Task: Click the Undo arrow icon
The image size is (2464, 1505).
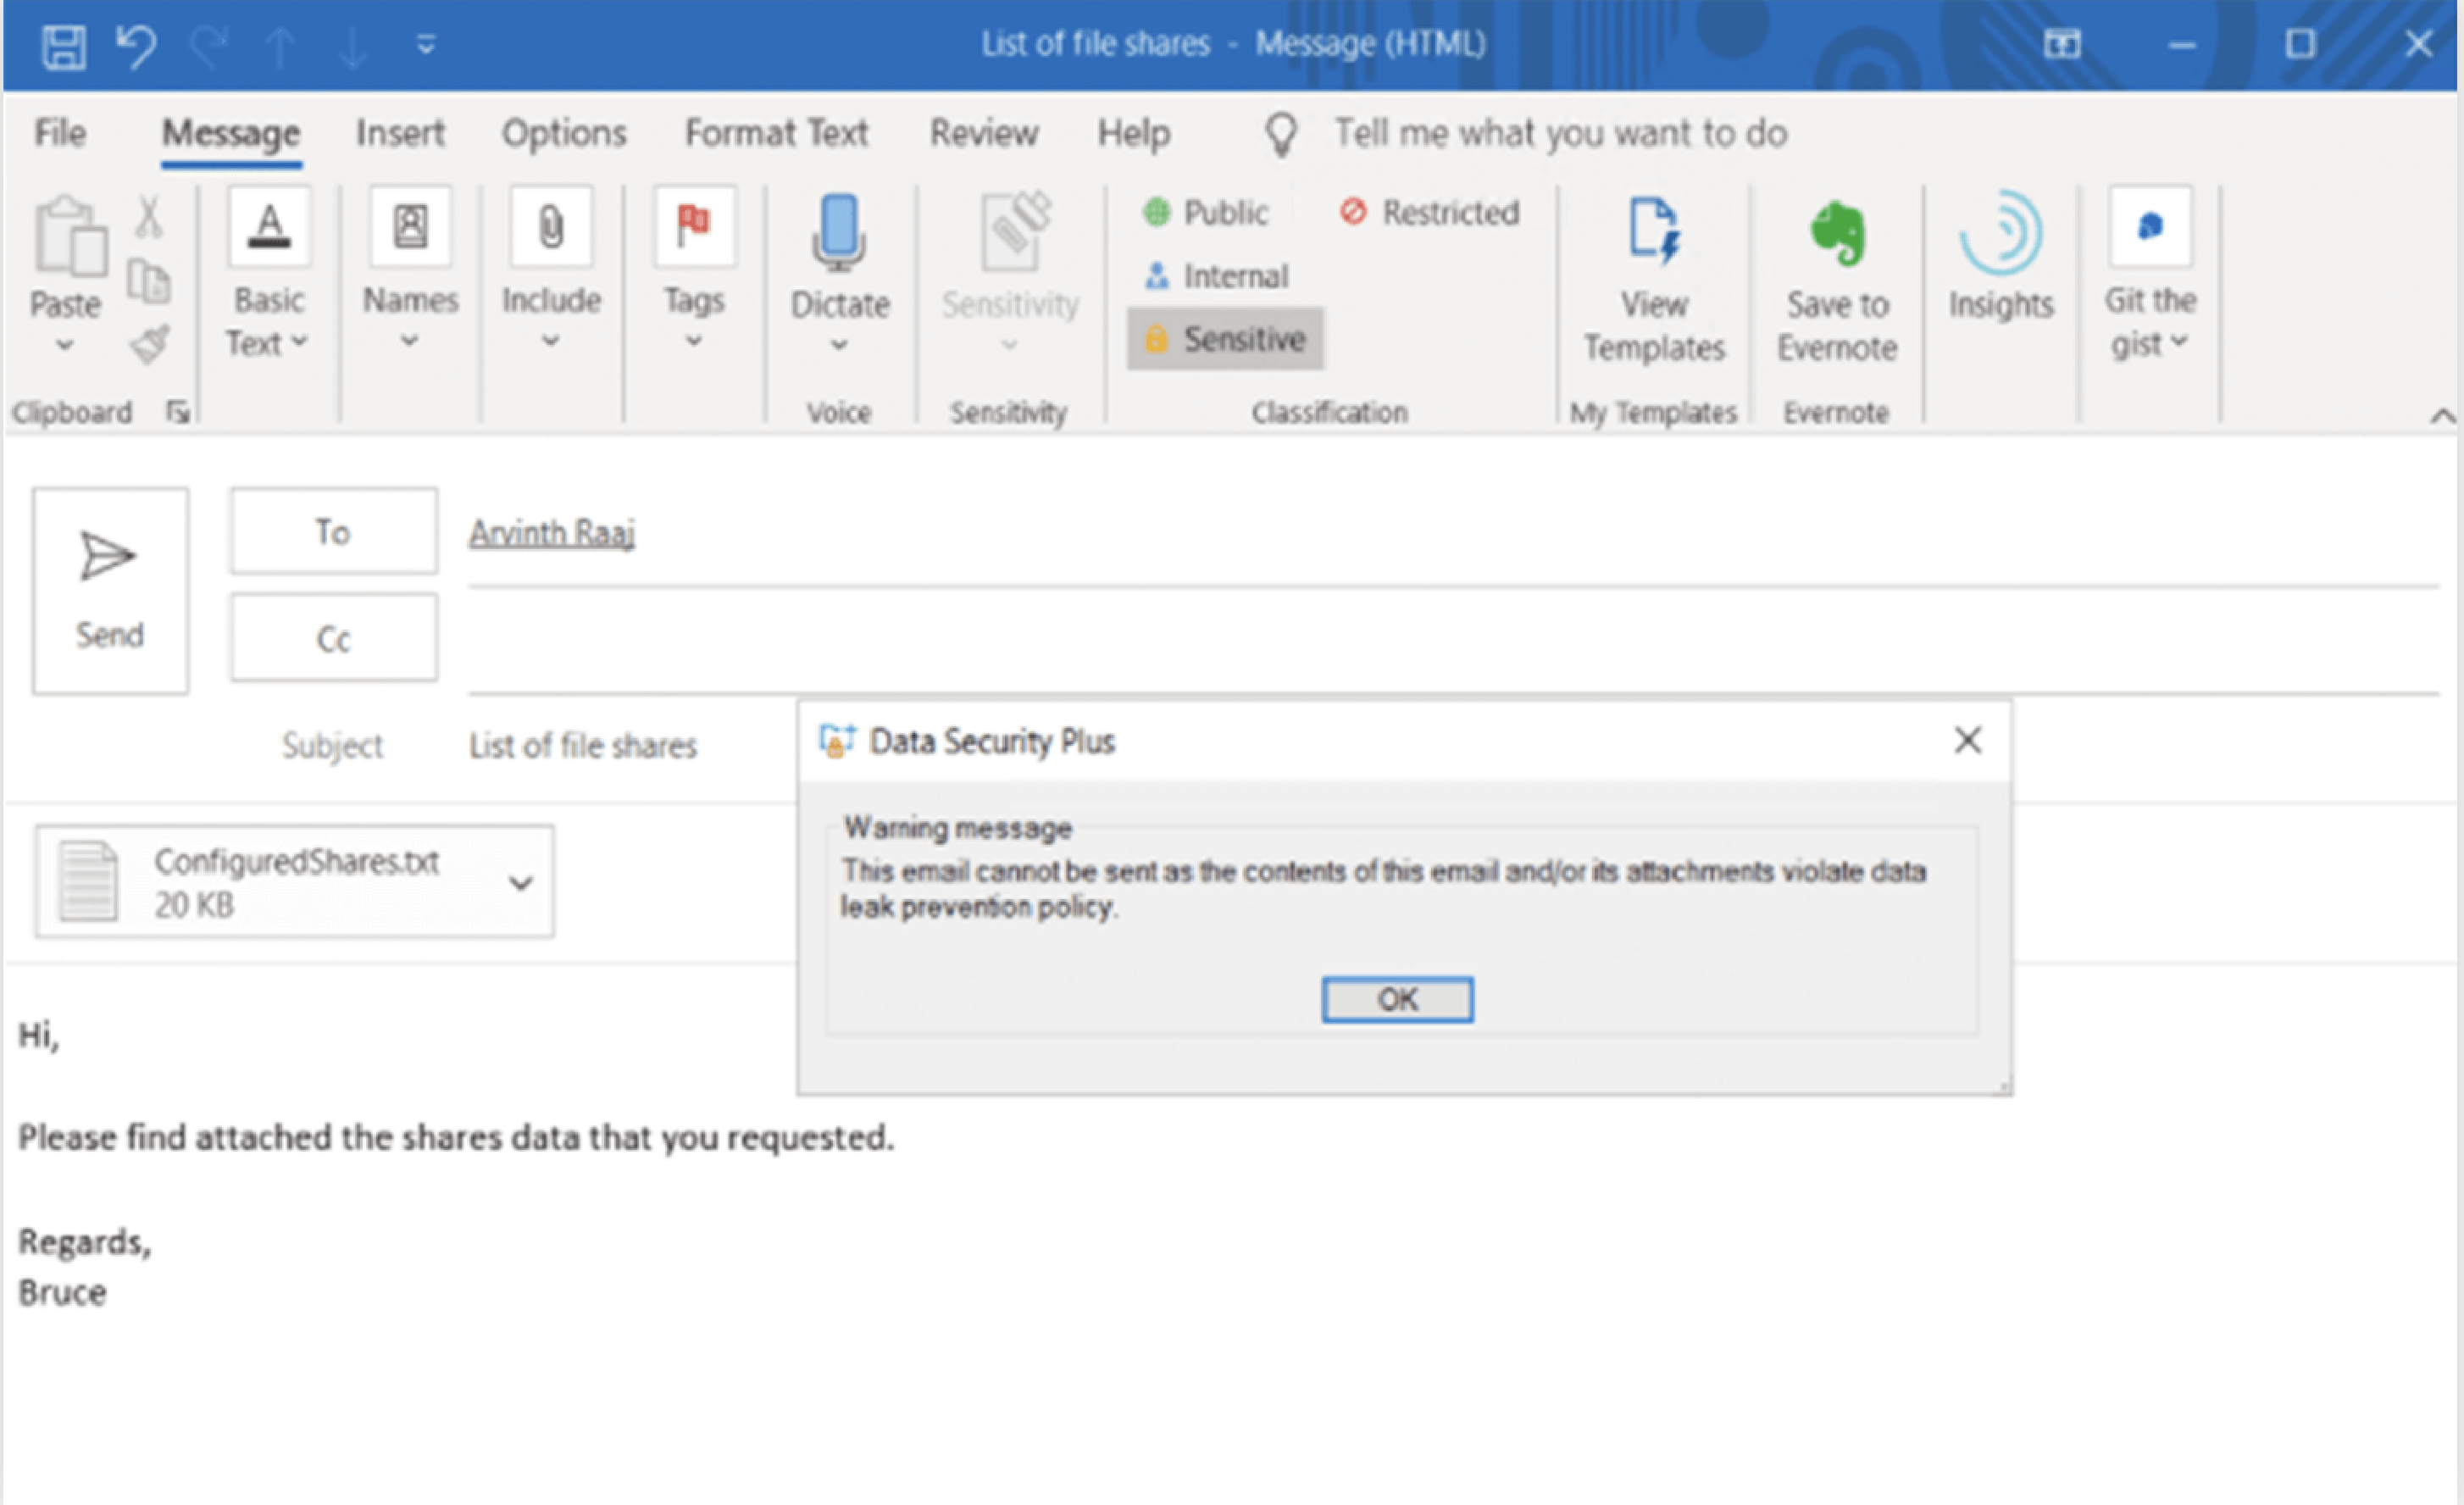Action: 136,45
